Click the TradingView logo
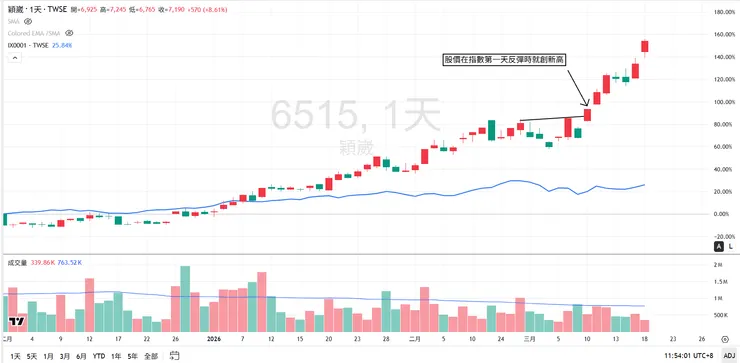The image size is (740, 363). pyautogui.click(x=17, y=321)
